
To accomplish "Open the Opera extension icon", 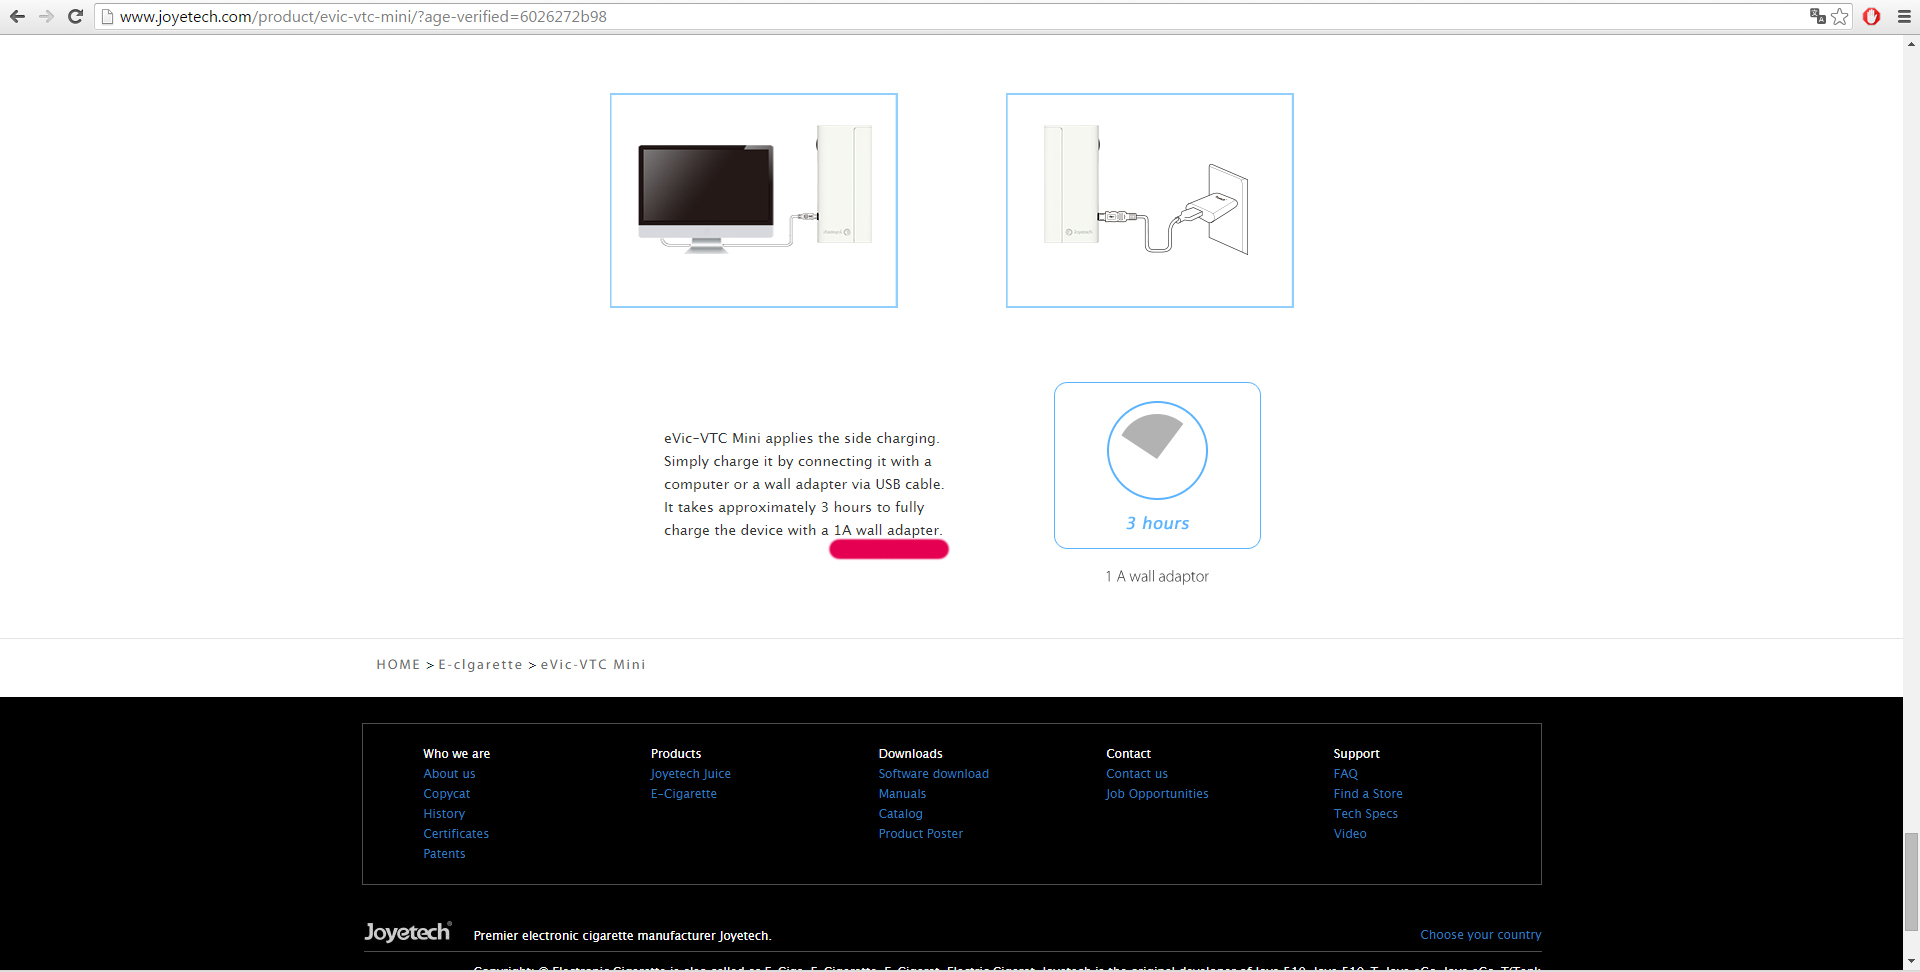I will [1872, 16].
